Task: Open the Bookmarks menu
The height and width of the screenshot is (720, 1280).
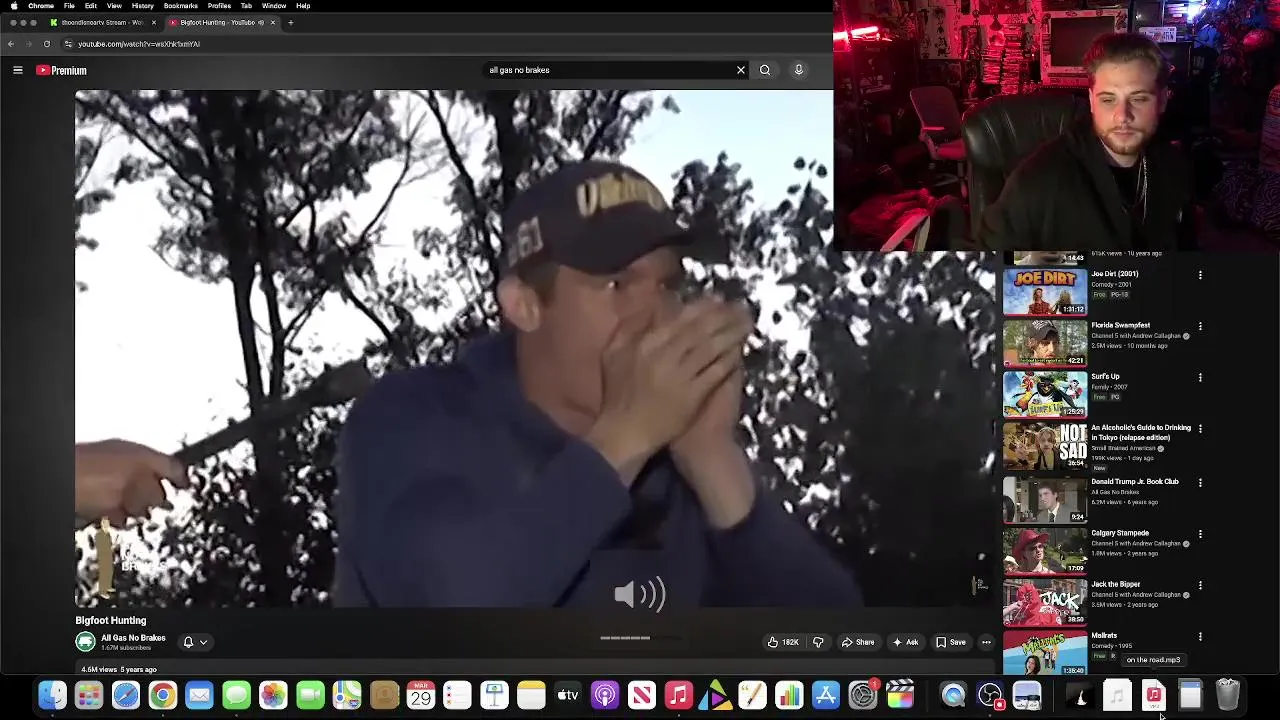Action: (180, 6)
